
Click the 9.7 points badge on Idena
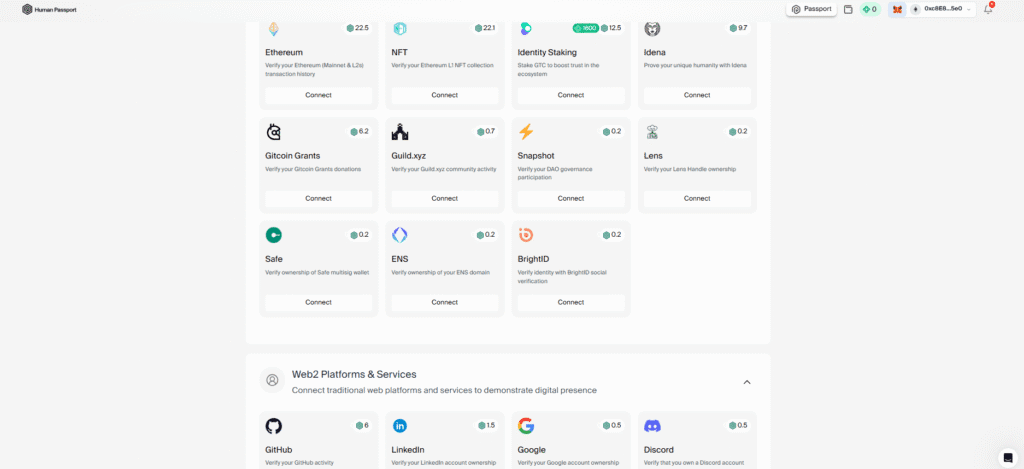click(739, 28)
